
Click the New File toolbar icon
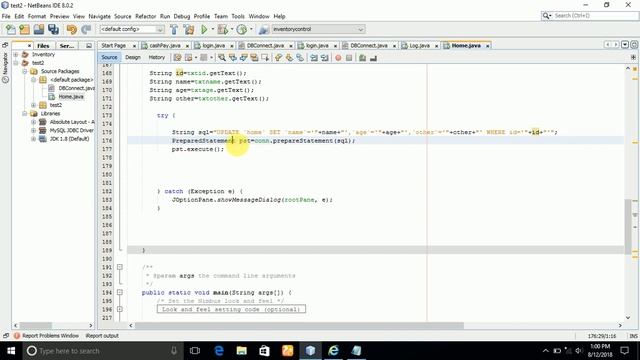11,29
